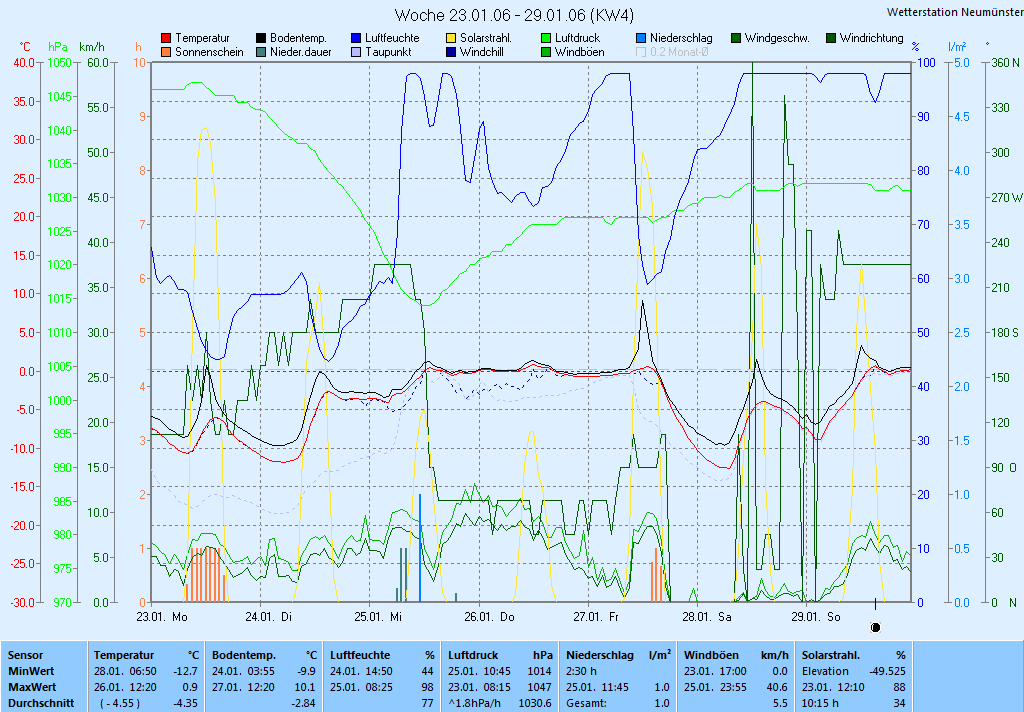Click the 360 N wind direction axis label
The width and height of the screenshot is (1024, 712).
click(x=1005, y=63)
